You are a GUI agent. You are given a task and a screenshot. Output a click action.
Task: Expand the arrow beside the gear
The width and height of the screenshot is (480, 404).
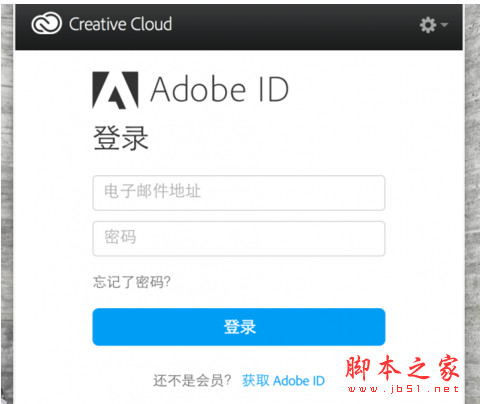tap(444, 24)
